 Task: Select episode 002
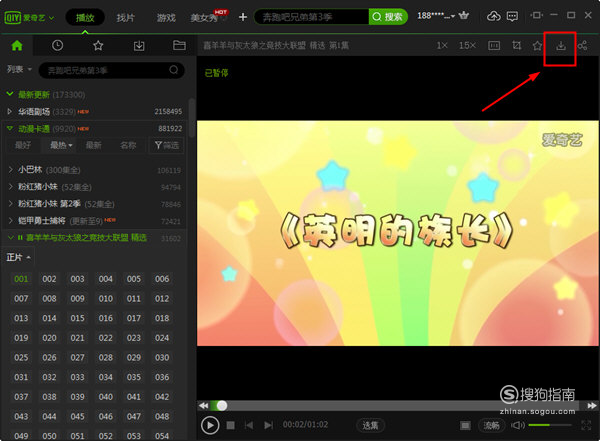click(x=49, y=279)
